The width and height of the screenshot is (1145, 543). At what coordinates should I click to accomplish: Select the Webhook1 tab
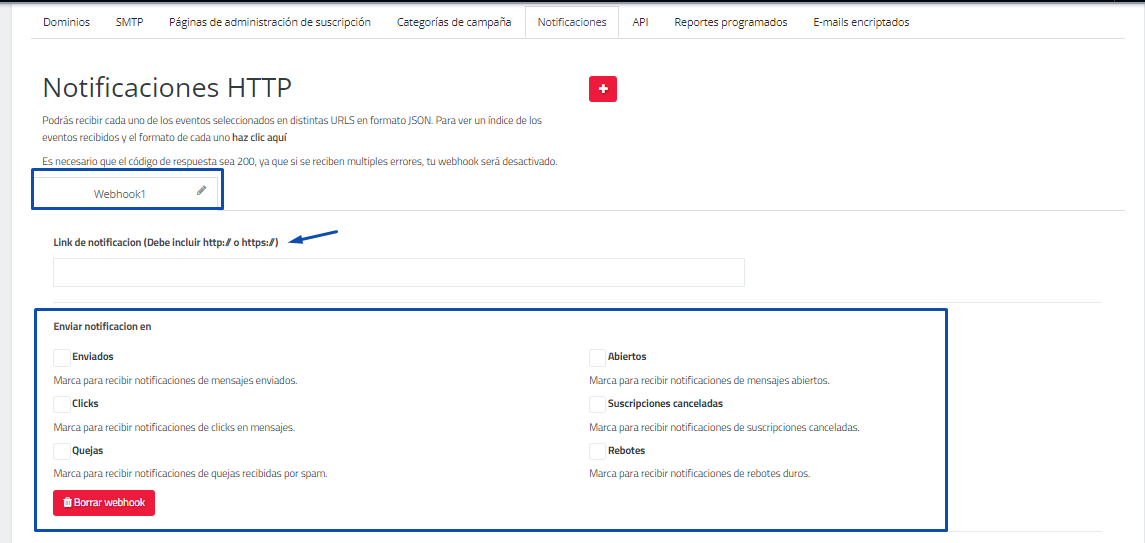click(120, 194)
